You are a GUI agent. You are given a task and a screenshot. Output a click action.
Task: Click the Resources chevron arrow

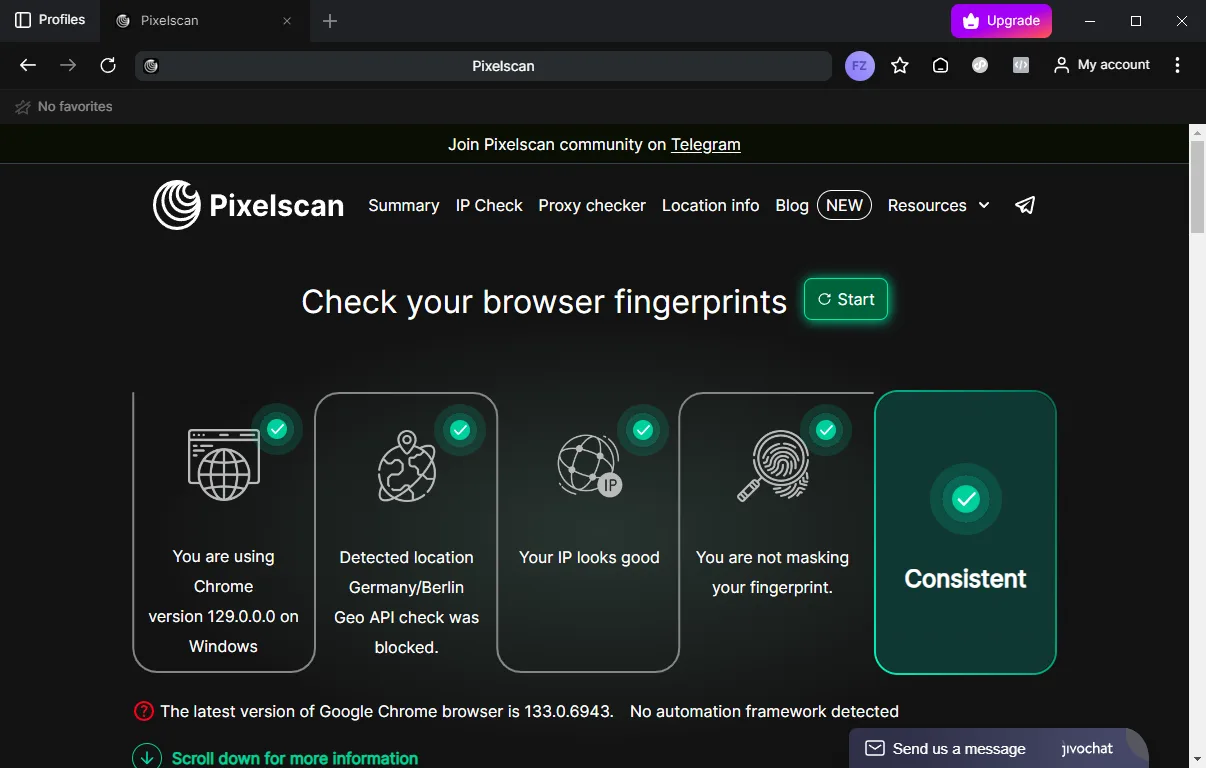984,205
